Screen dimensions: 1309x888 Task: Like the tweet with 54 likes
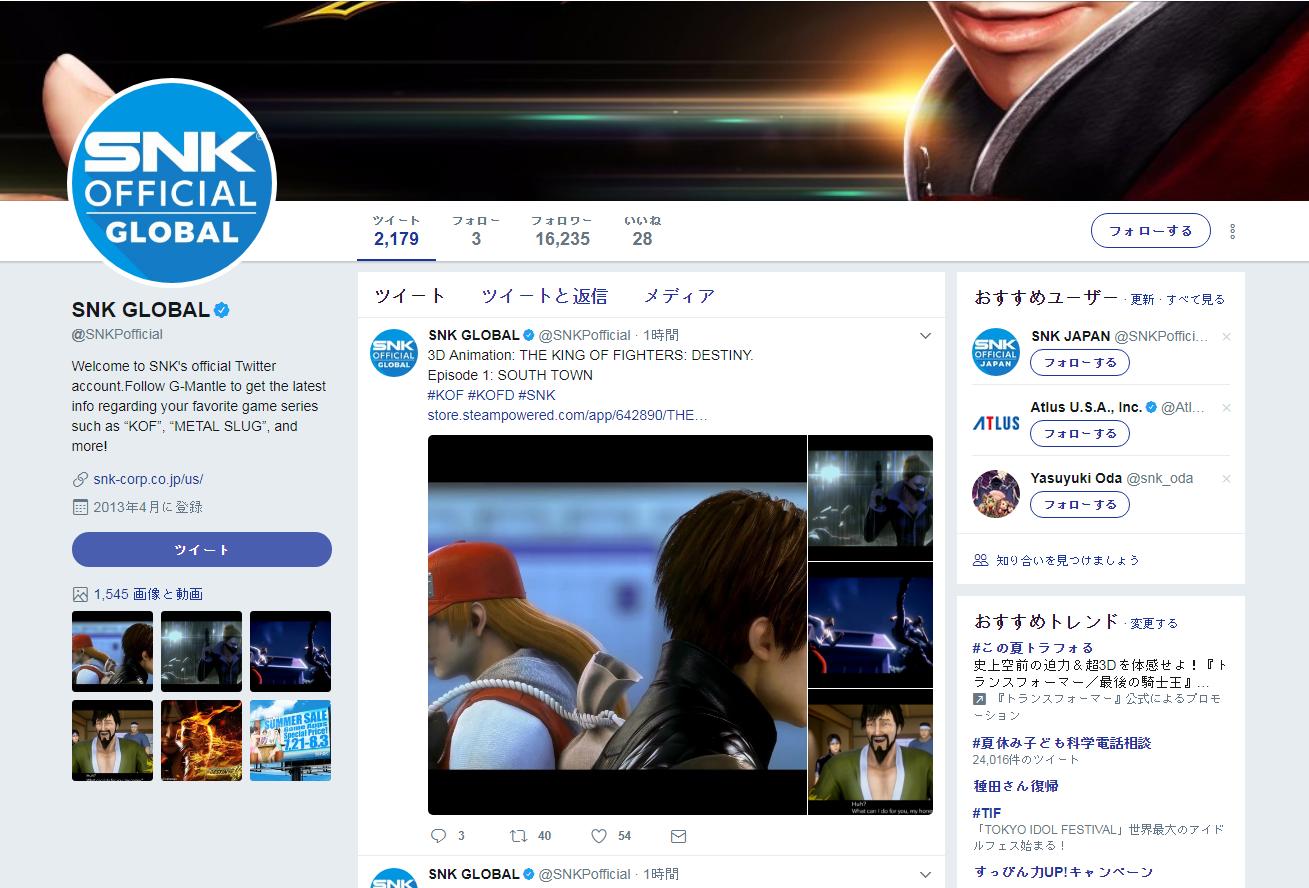(599, 835)
